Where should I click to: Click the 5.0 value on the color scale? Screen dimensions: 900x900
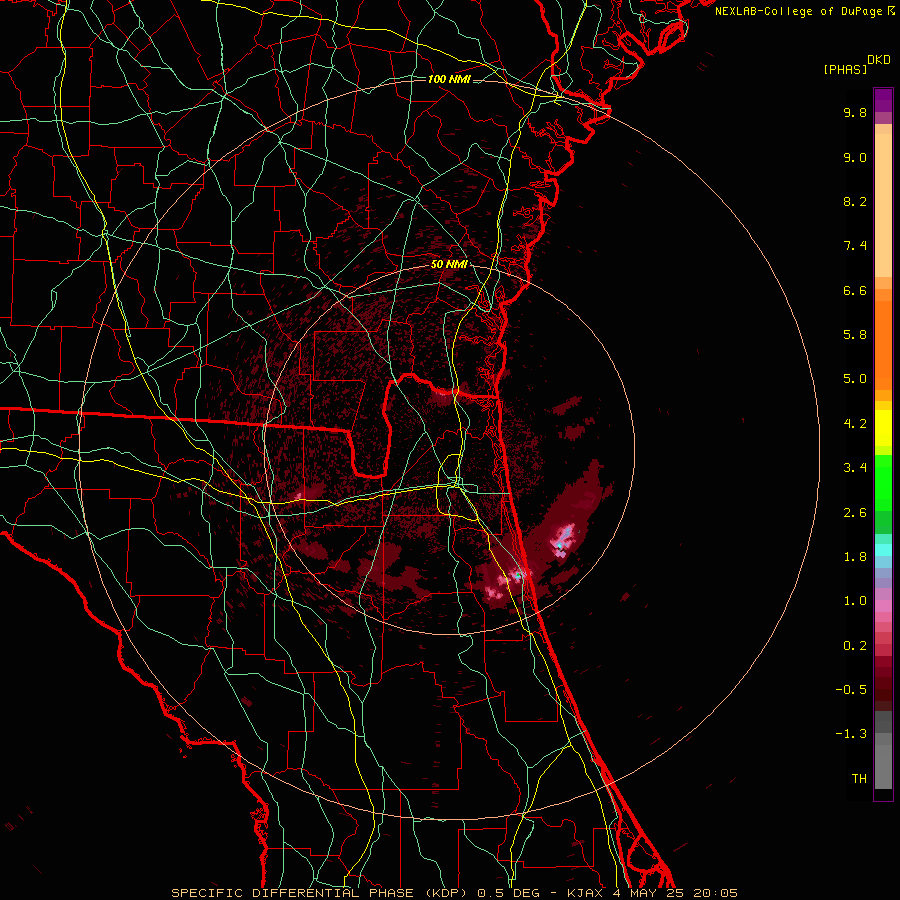tap(855, 379)
